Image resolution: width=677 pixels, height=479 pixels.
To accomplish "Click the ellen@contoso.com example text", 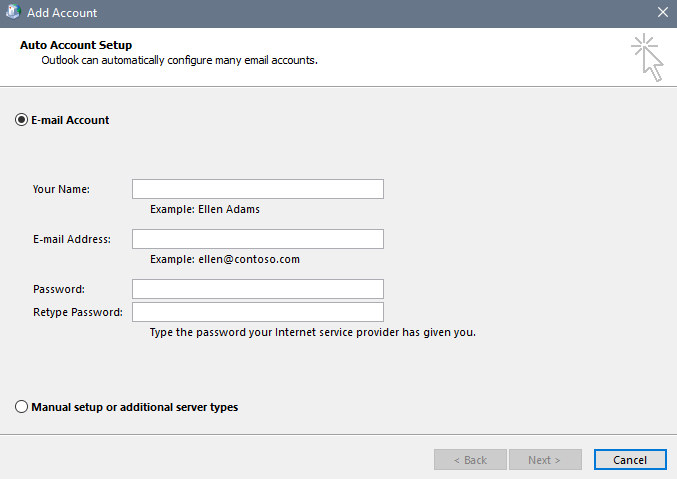I will coord(225,260).
